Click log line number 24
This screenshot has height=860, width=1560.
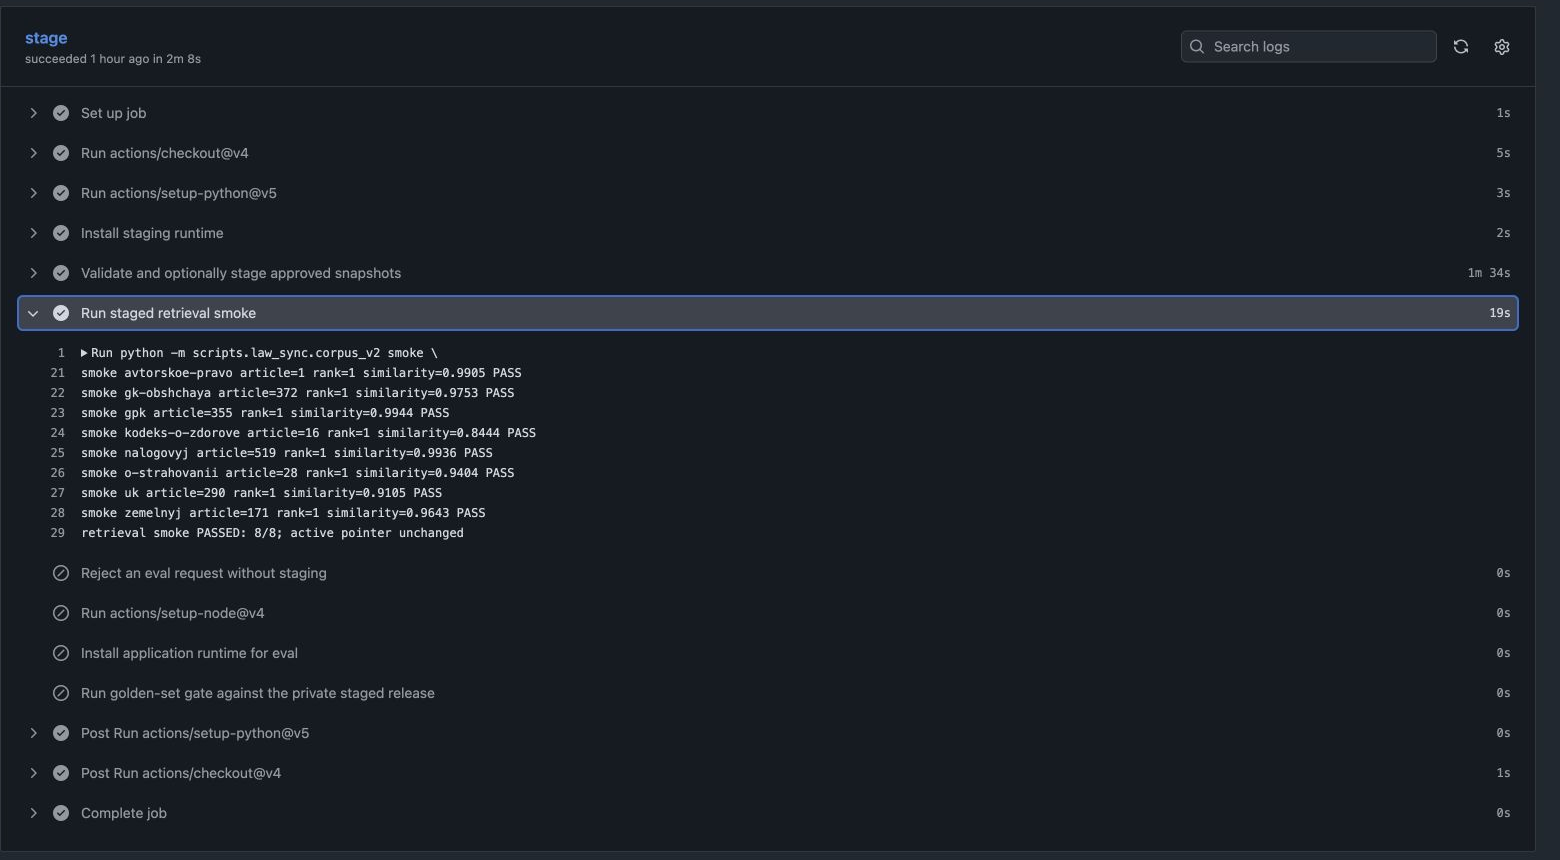(x=57, y=433)
